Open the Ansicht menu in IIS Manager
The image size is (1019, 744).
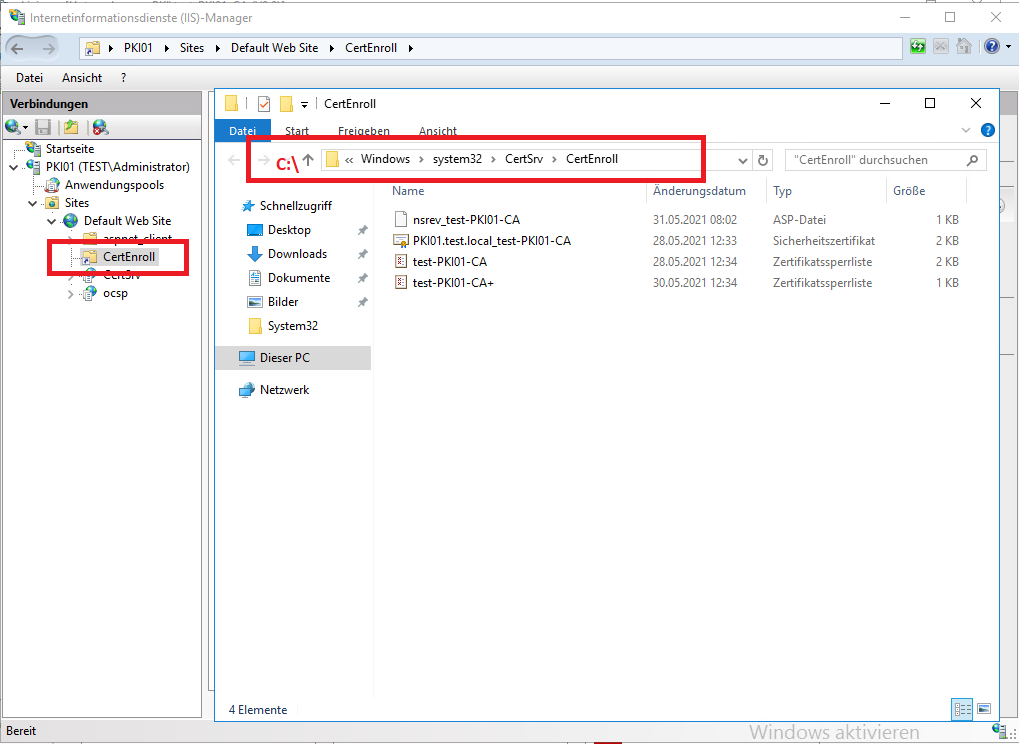click(x=82, y=77)
